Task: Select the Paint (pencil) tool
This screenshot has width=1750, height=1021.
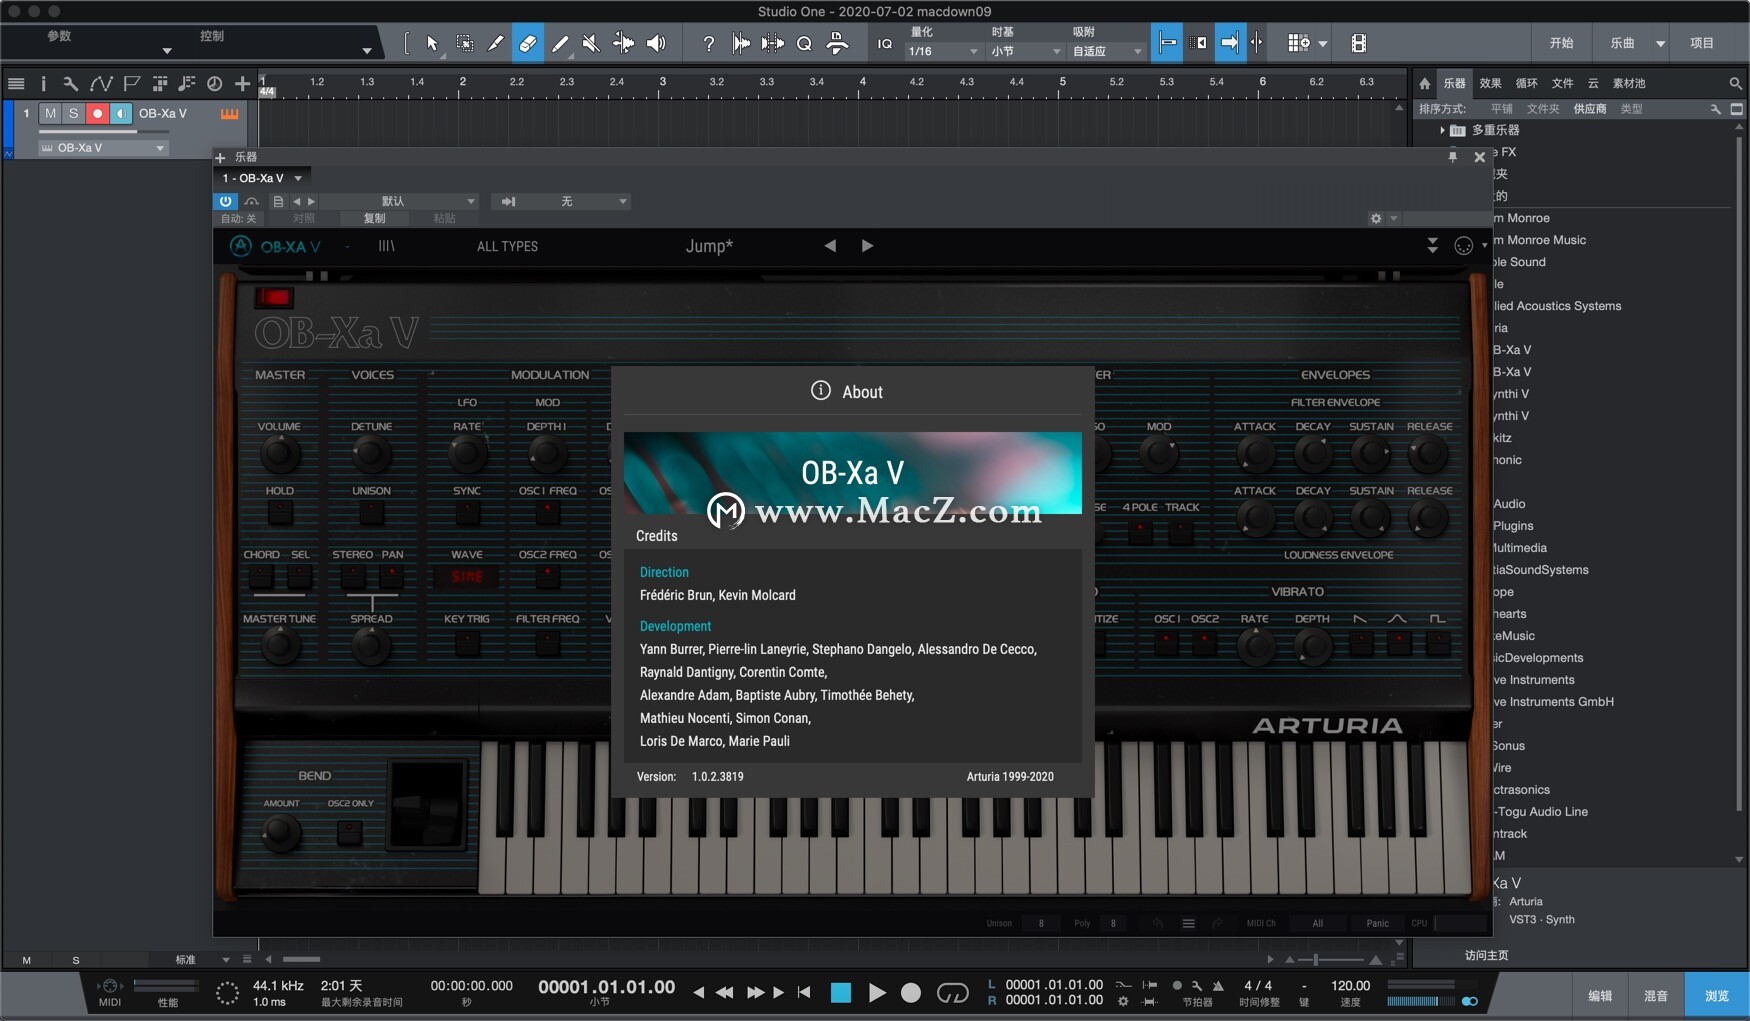Action: tap(560, 43)
